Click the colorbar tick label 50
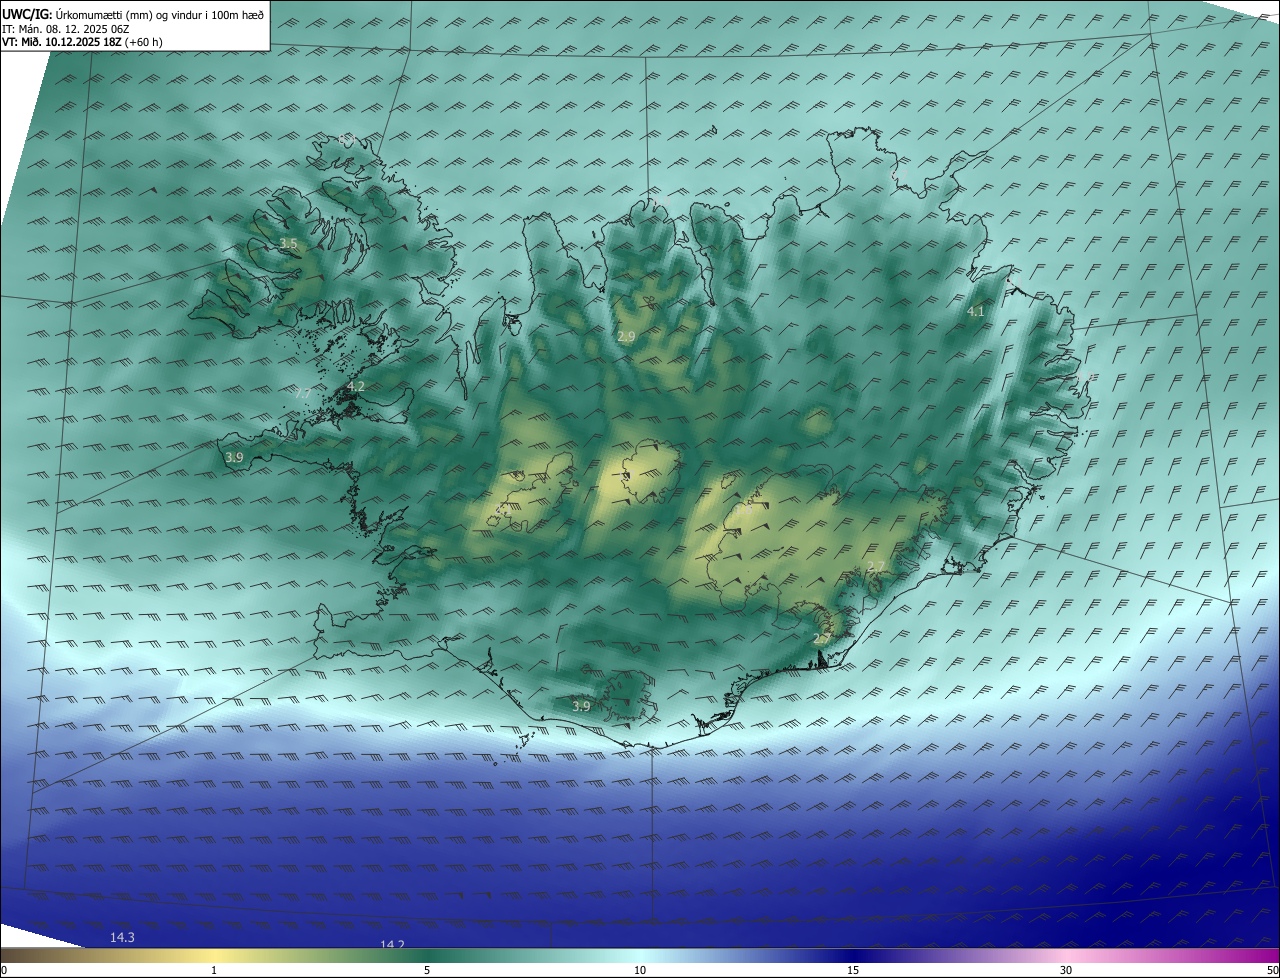 tap(1272, 970)
